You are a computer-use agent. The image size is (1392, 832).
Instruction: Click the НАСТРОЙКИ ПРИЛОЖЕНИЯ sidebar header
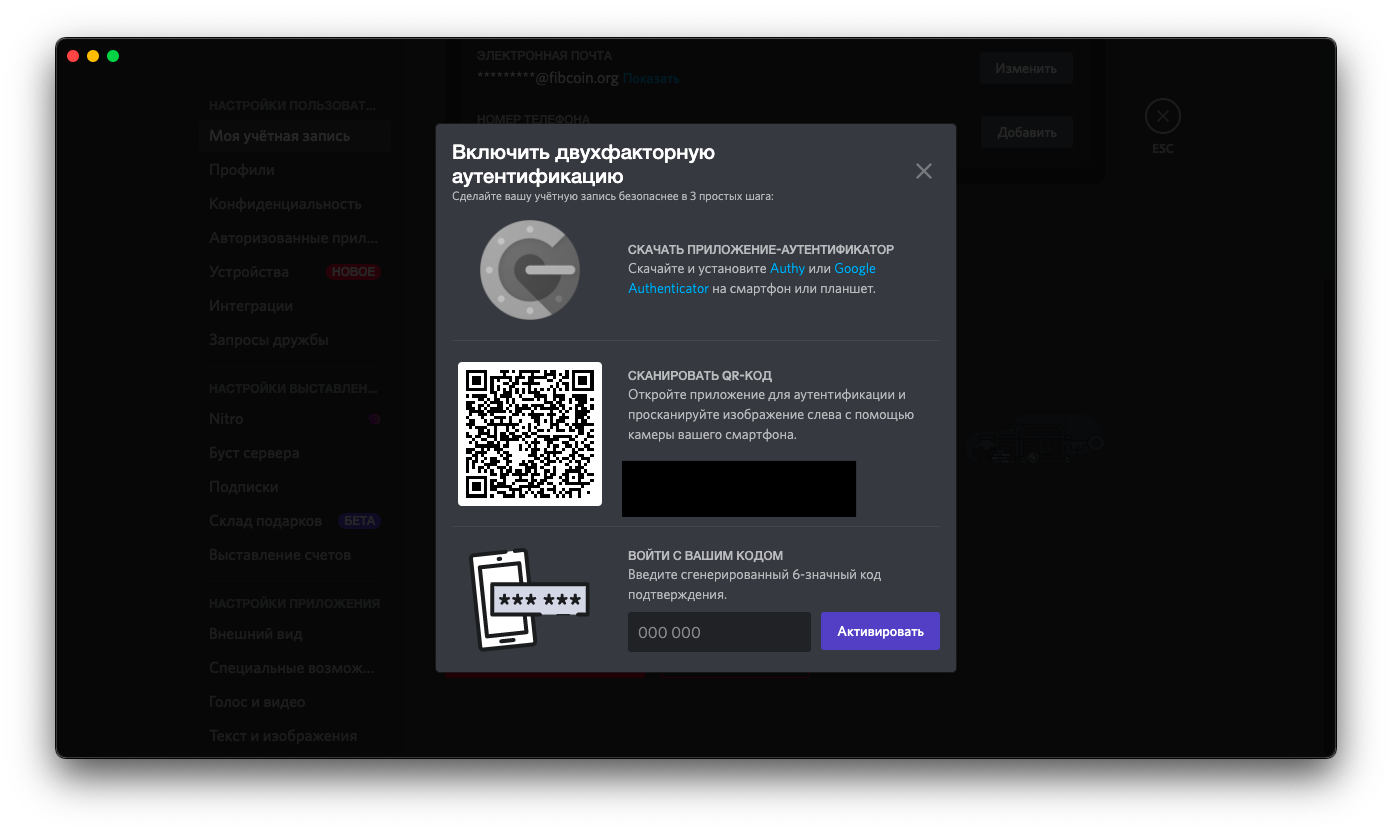point(294,604)
